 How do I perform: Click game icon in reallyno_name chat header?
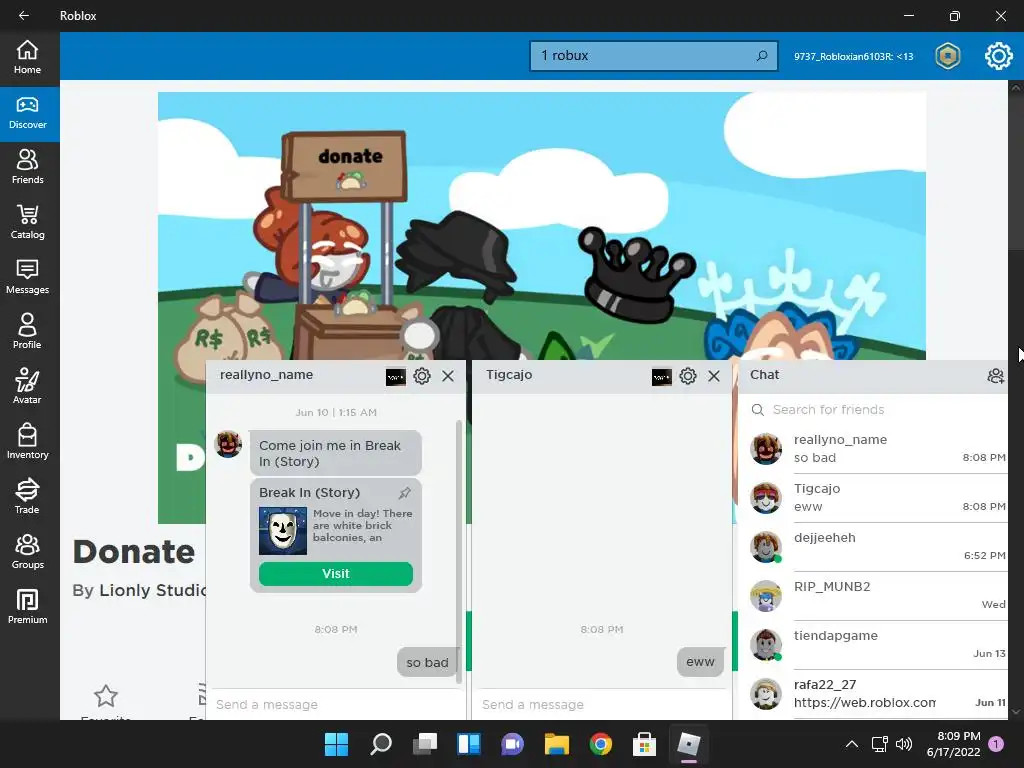click(396, 377)
